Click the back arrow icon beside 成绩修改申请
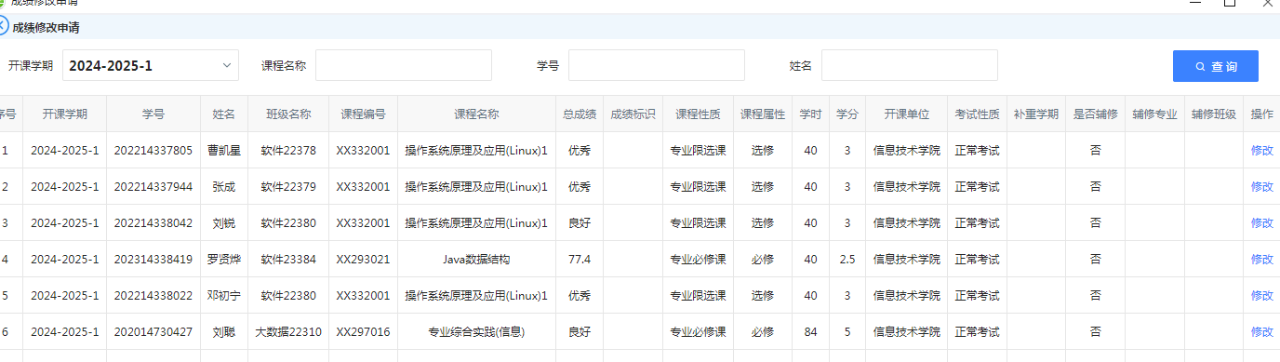 tap(3, 27)
